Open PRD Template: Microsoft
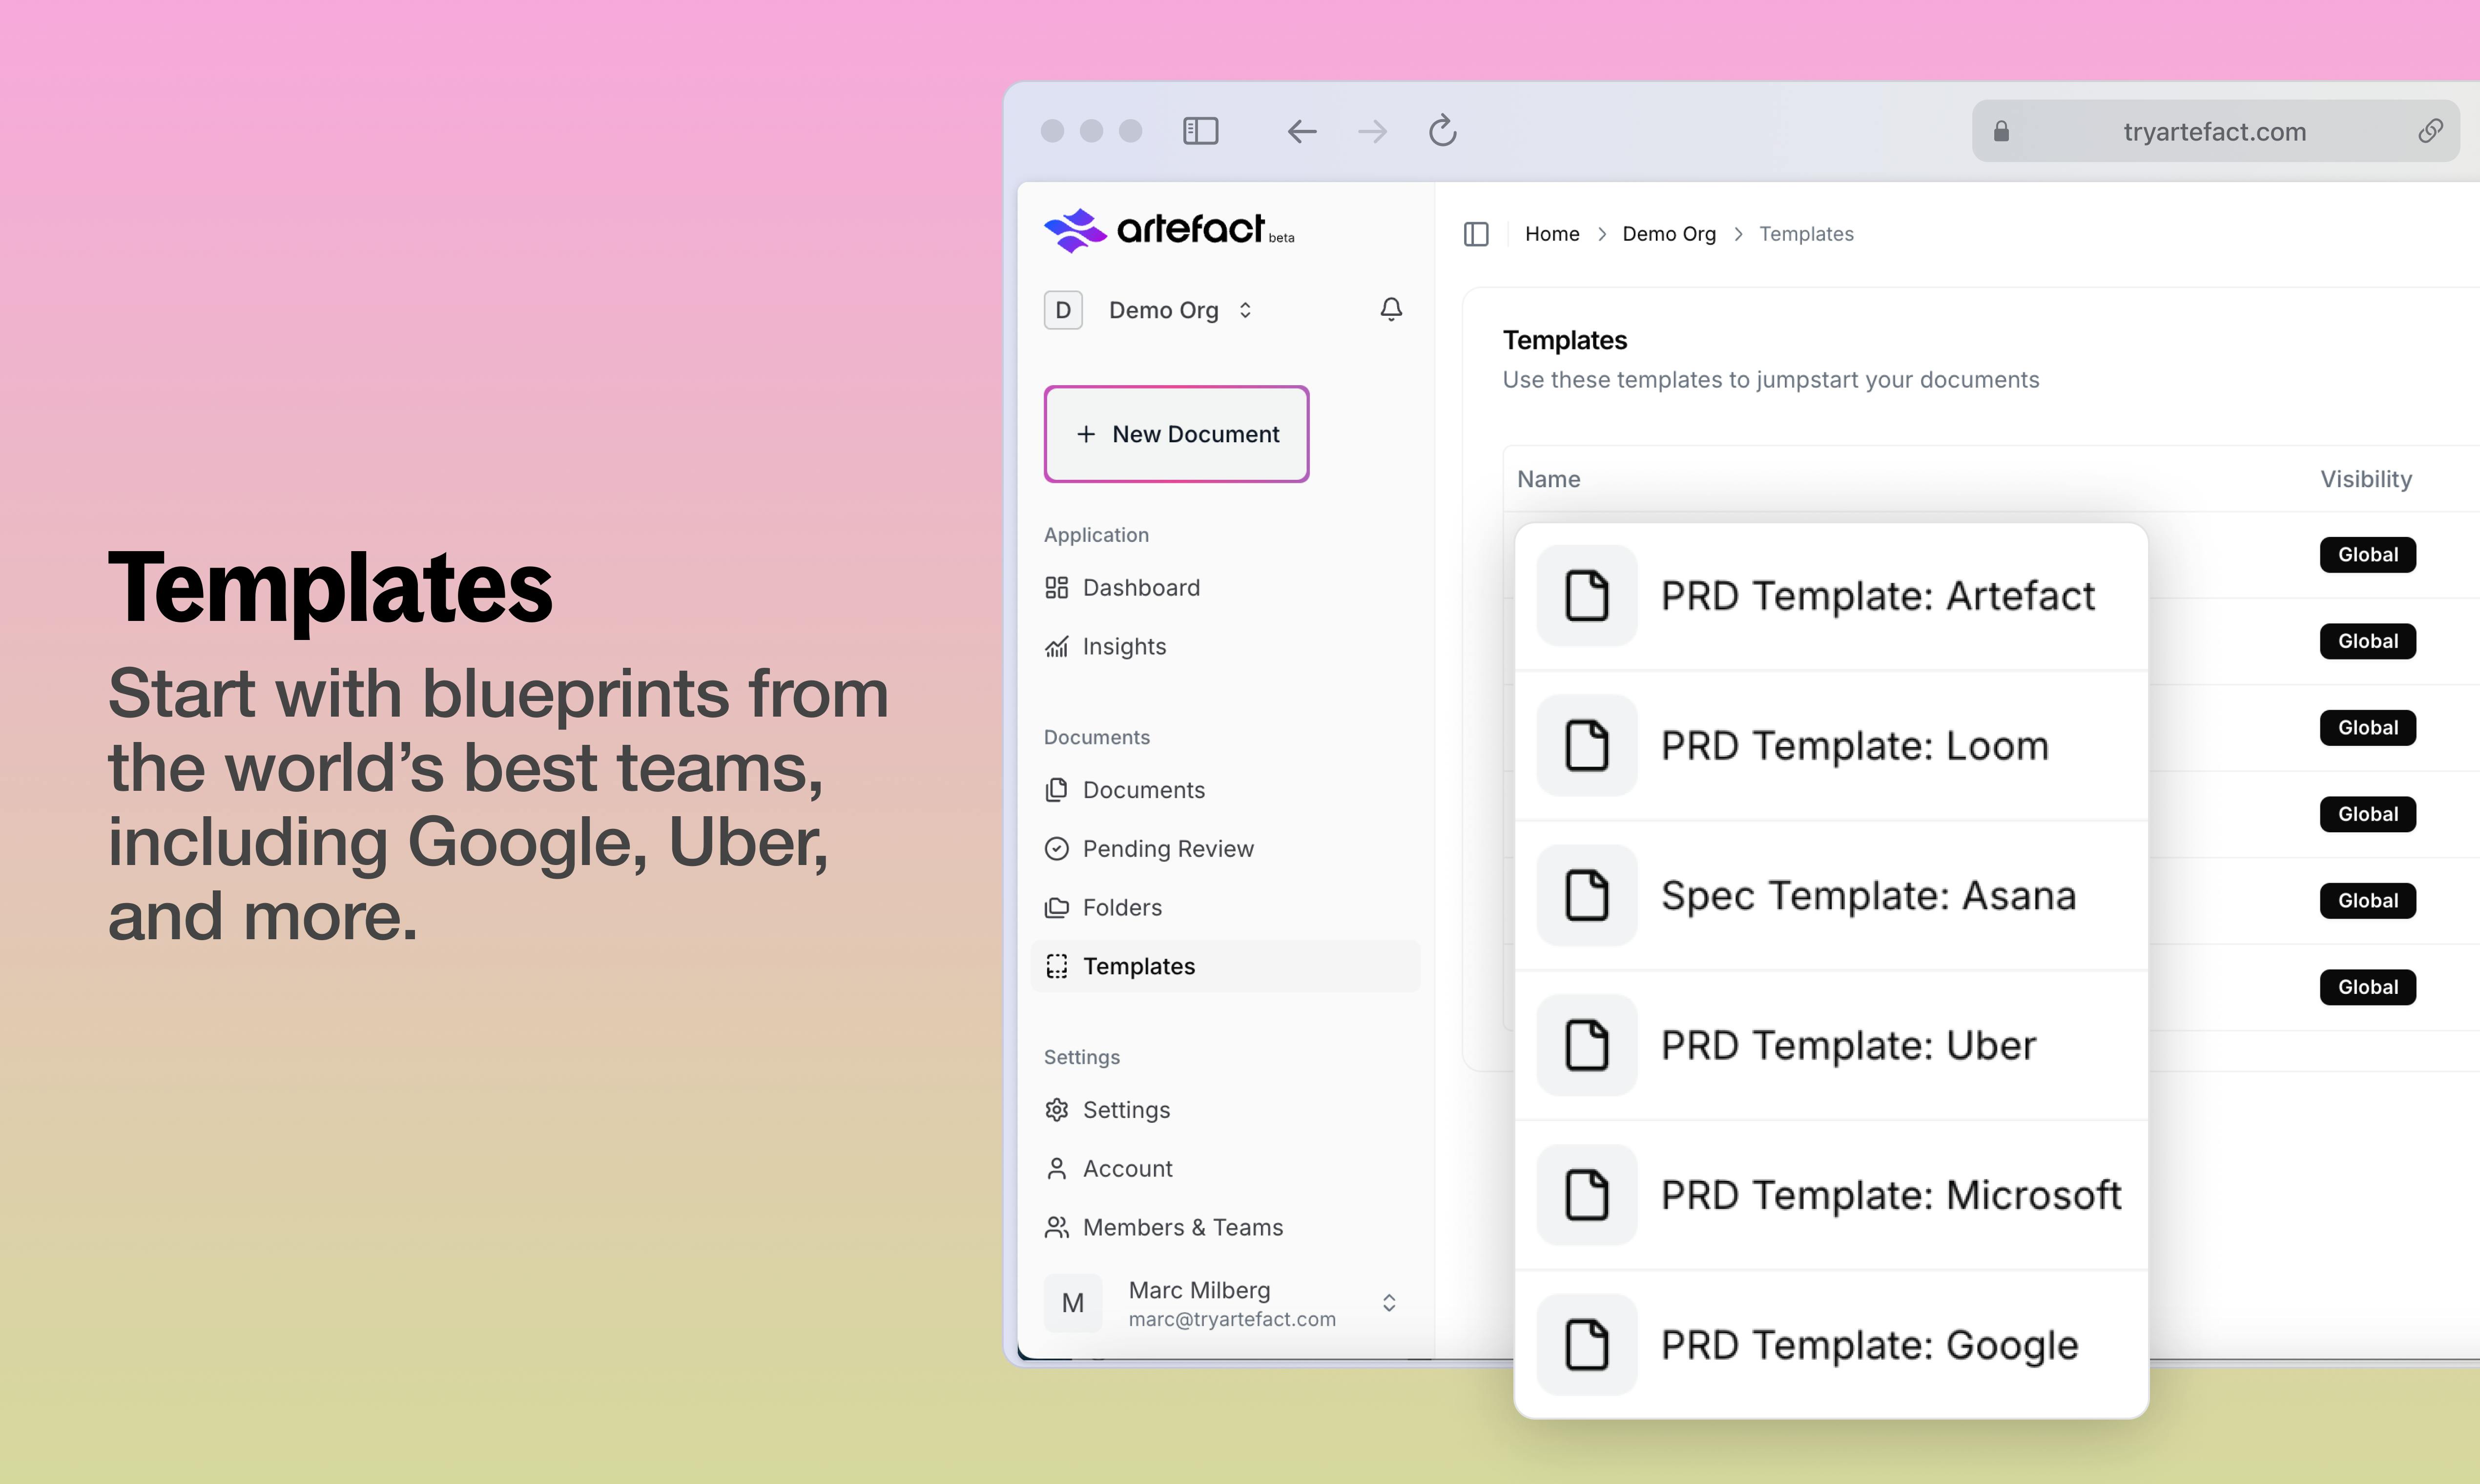 coord(1831,1196)
